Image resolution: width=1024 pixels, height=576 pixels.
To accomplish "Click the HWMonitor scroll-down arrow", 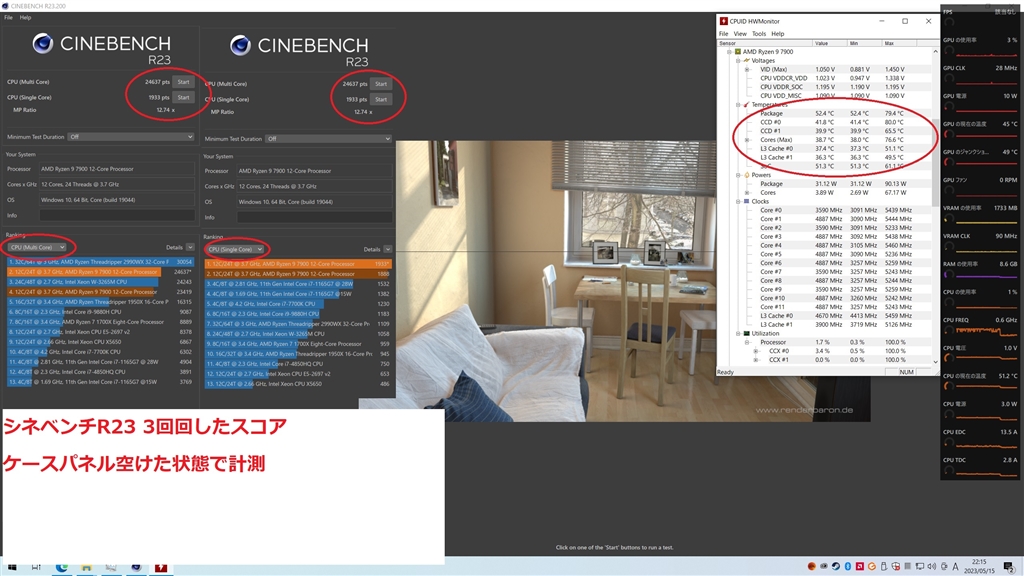I will point(935,361).
